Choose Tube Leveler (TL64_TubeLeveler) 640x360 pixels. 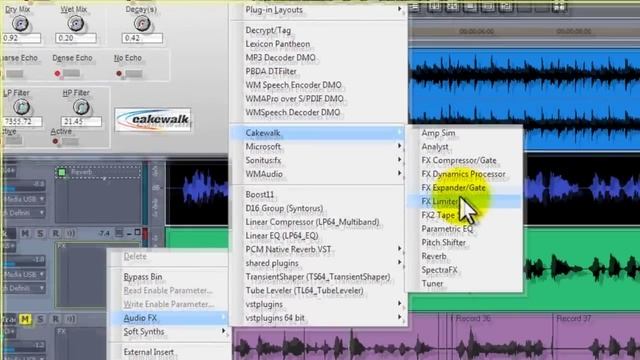pyautogui.click(x=319, y=290)
